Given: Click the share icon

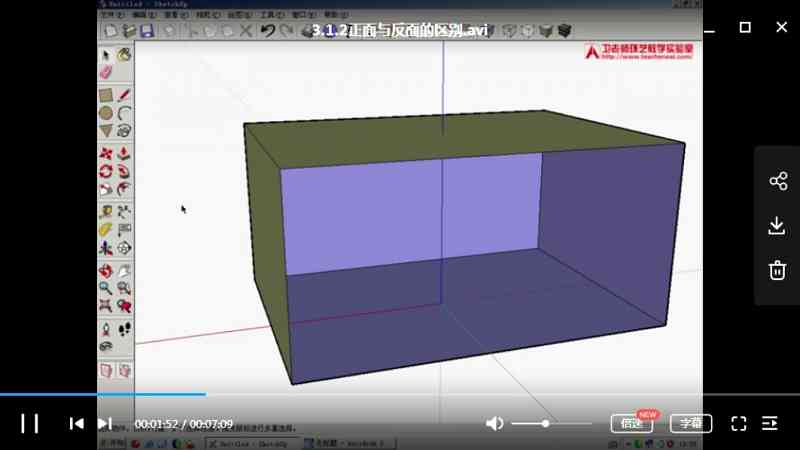Looking at the screenshot, I should [777, 181].
